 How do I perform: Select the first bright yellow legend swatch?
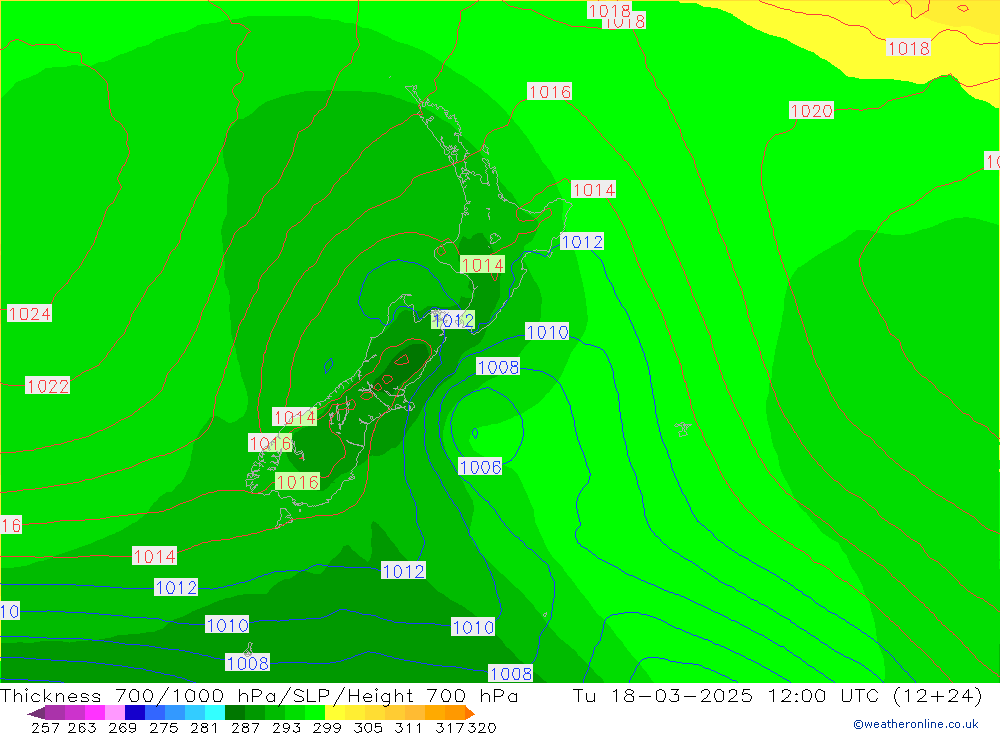click(335, 713)
